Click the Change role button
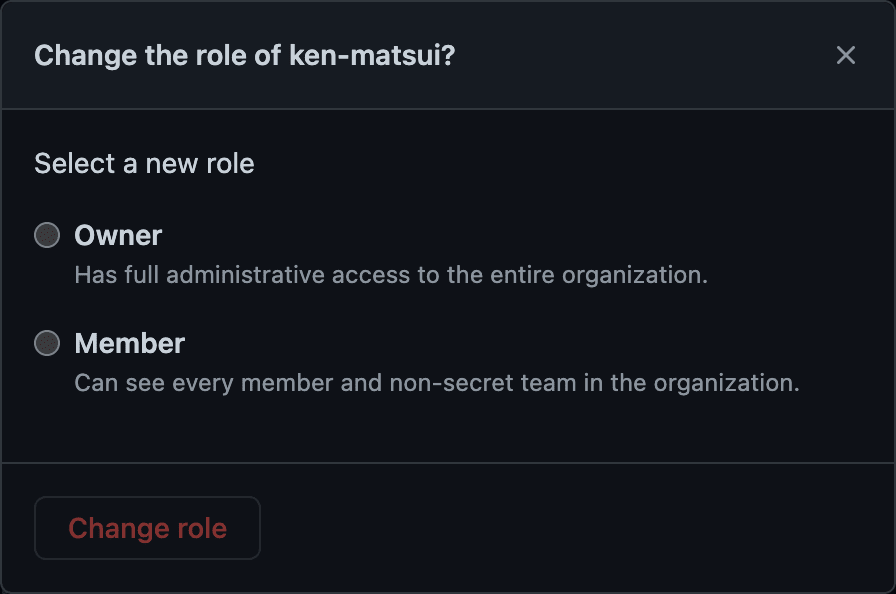Viewport: 896px width, 594px height. pyautogui.click(x=147, y=528)
